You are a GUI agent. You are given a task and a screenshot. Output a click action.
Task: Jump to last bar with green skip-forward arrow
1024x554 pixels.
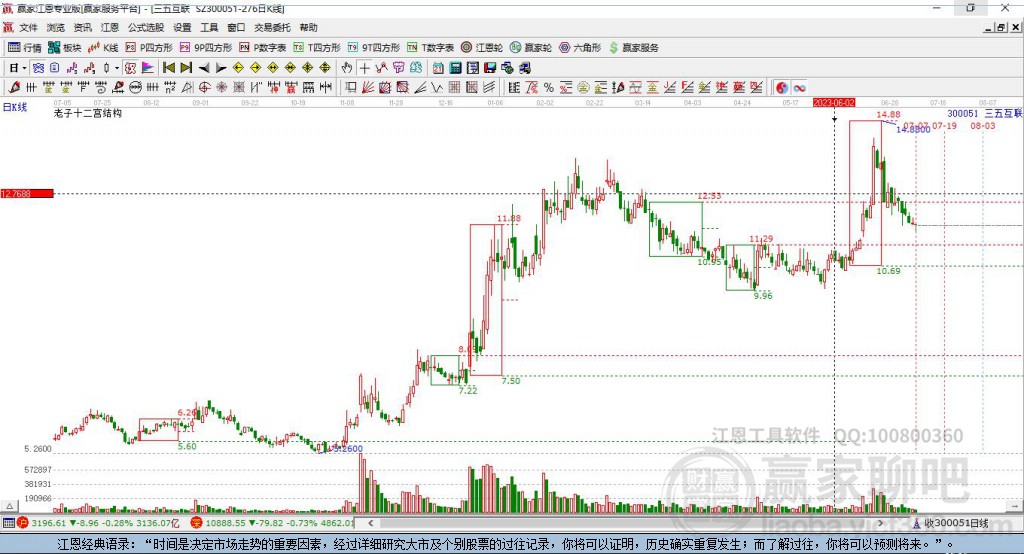click(186, 68)
